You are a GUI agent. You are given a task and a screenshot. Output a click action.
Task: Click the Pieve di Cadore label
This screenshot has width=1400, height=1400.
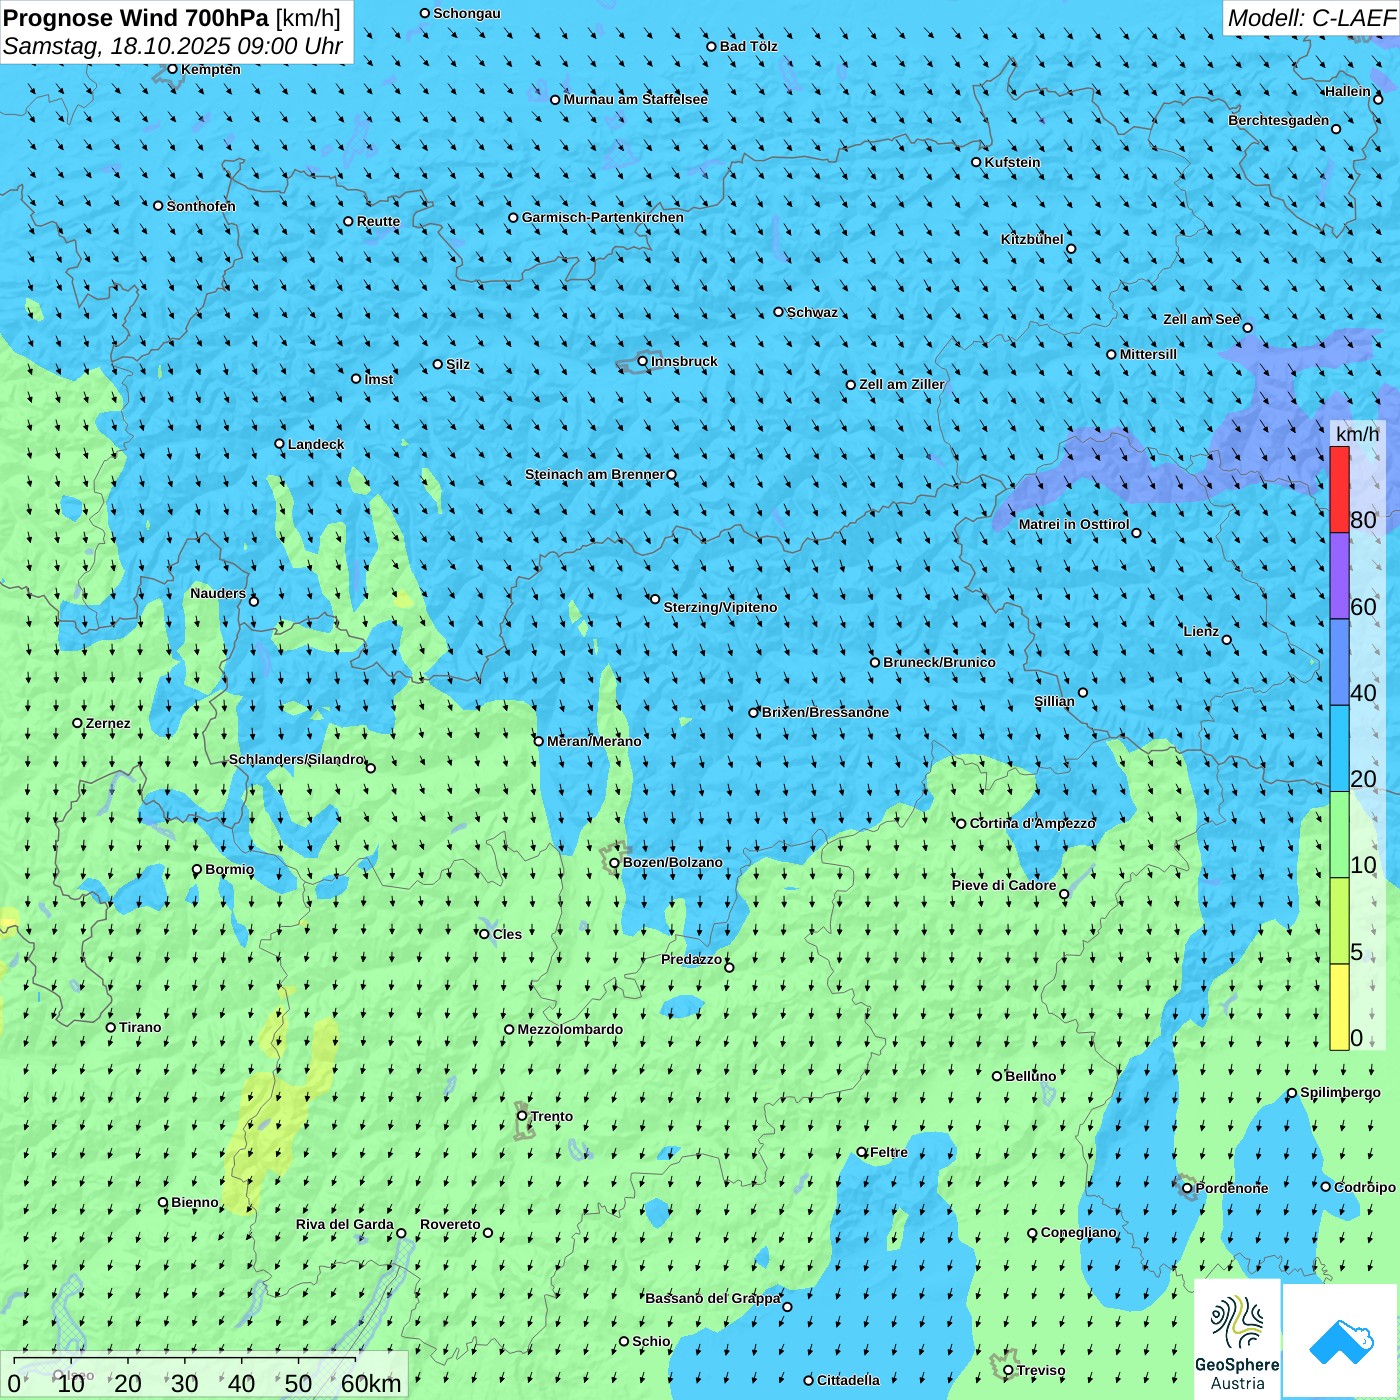tap(1004, 885)
